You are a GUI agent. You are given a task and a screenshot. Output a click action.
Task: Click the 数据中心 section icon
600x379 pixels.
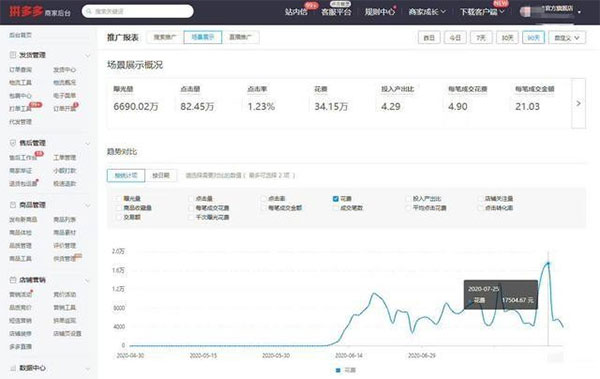tap(13, 368)
